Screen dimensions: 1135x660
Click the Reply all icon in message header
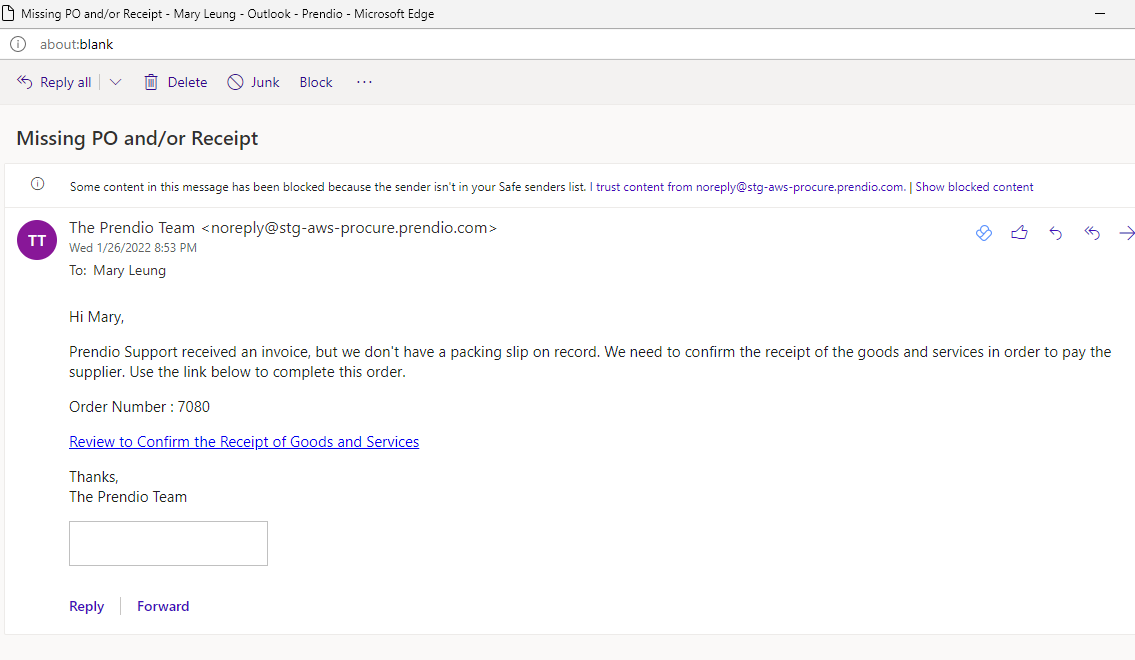coord(1091,232)
